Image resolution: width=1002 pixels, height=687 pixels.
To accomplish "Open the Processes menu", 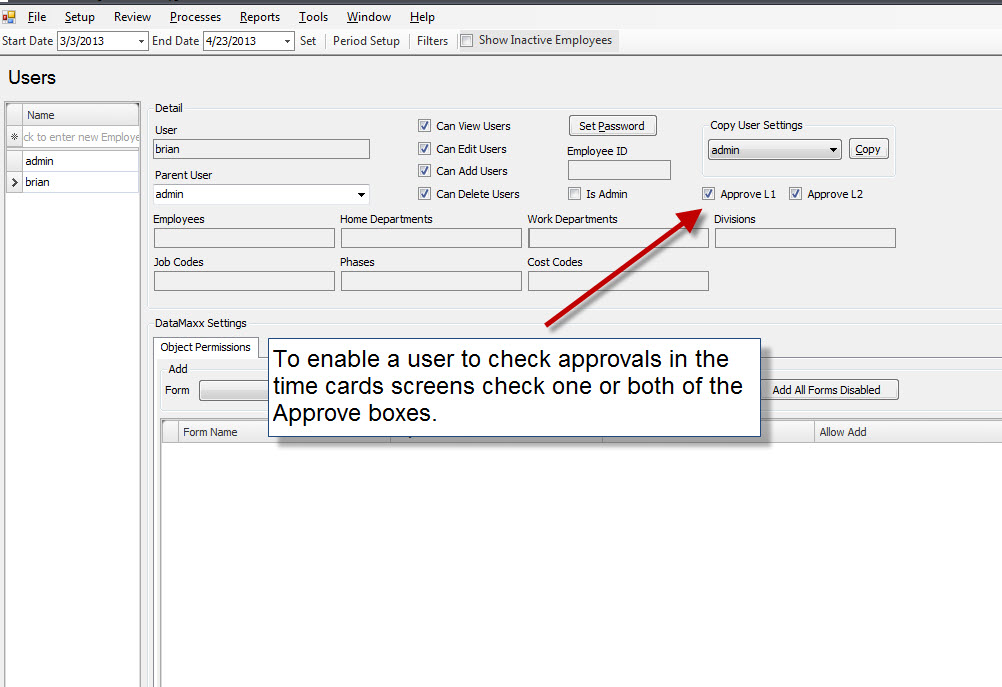I will (195, 17).
